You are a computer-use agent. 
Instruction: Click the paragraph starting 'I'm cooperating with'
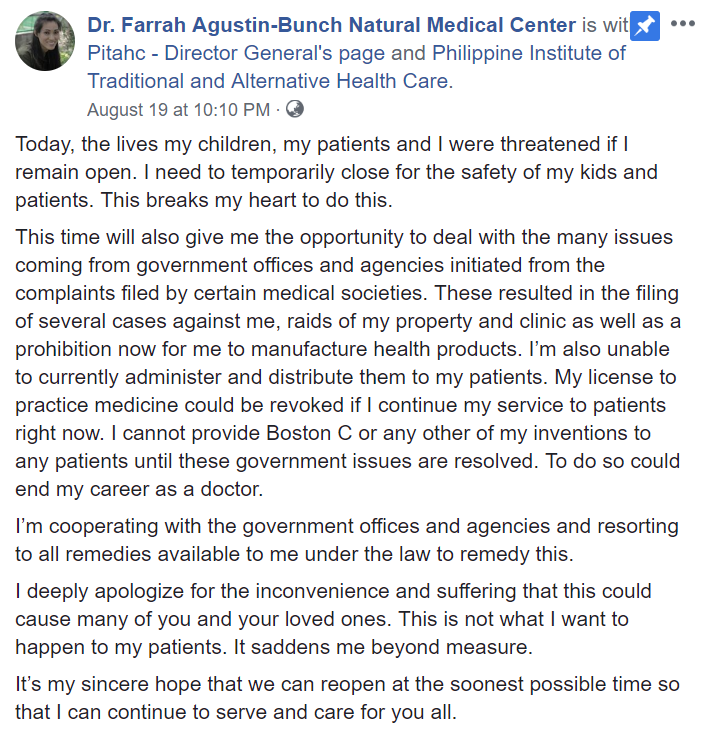click(347, 540)
